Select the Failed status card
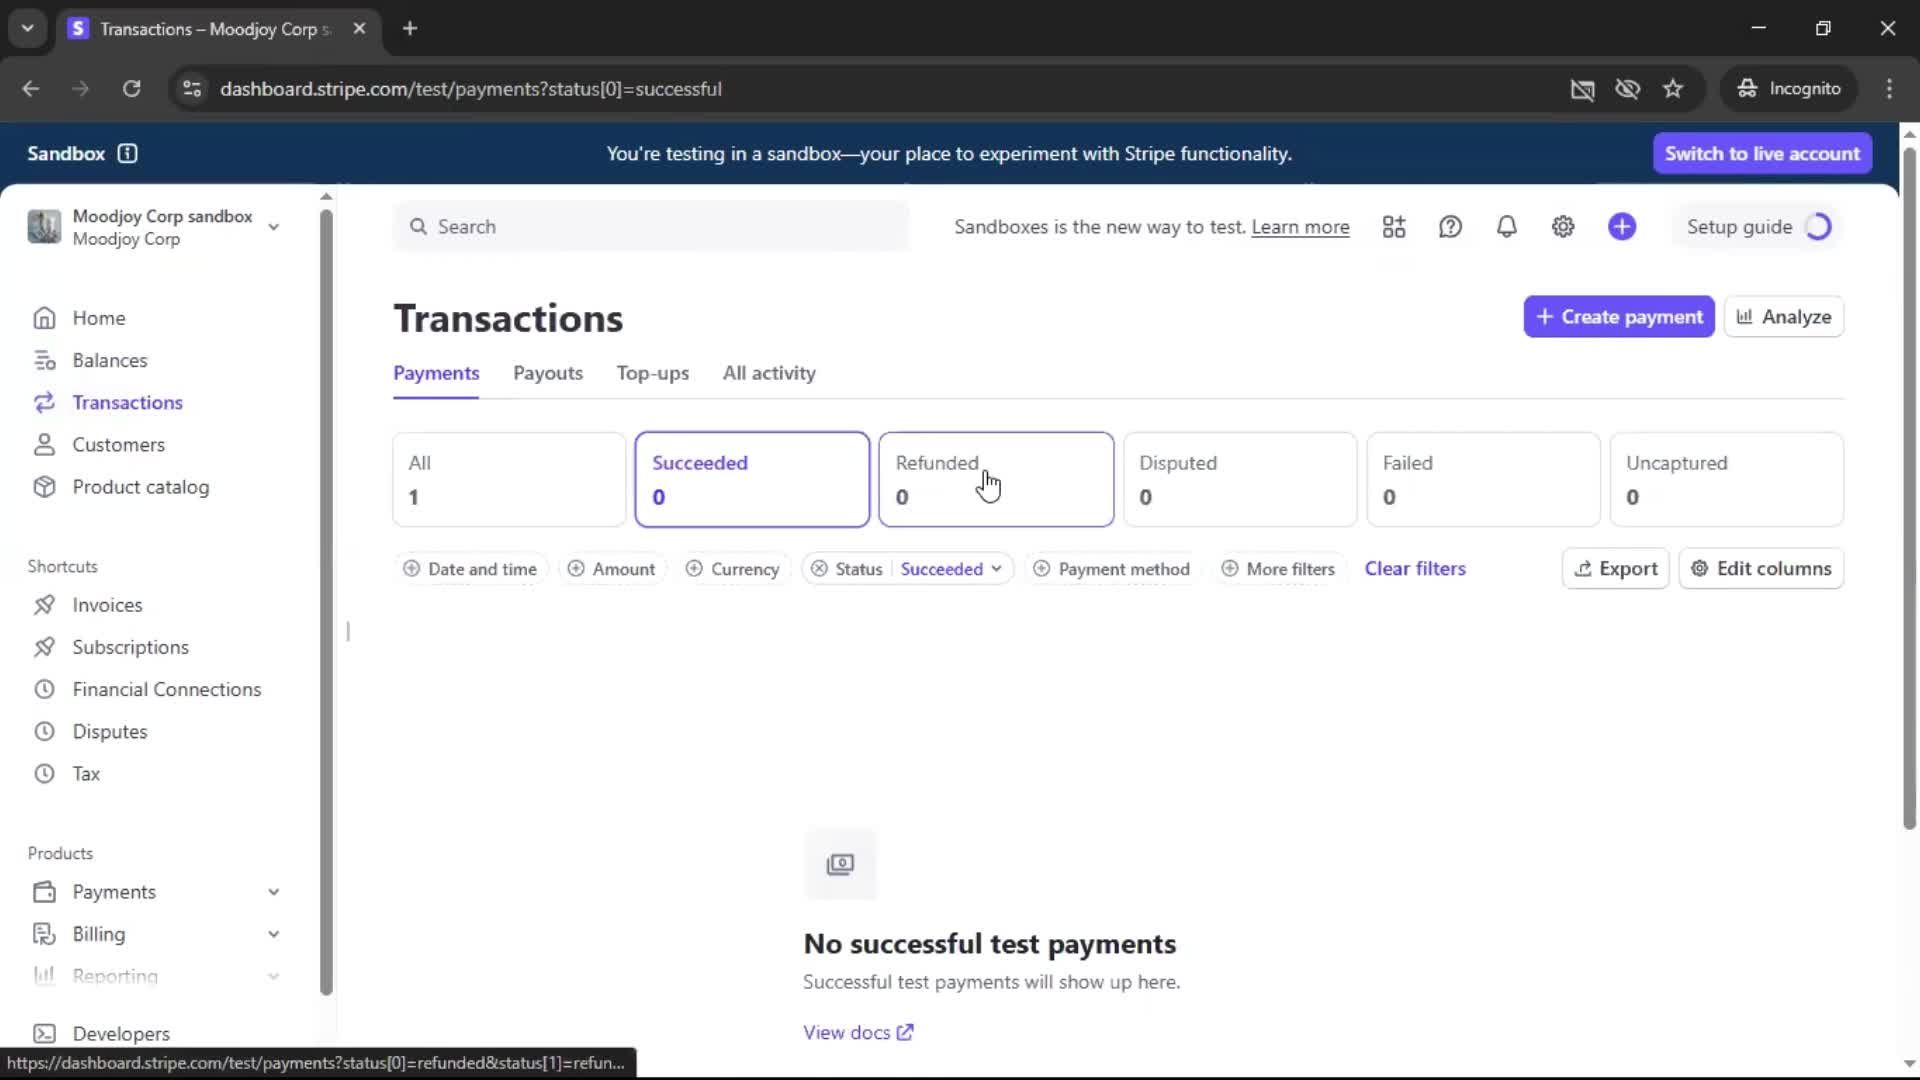This screenshot has width=1920, height=1080. pos(1482,479)
